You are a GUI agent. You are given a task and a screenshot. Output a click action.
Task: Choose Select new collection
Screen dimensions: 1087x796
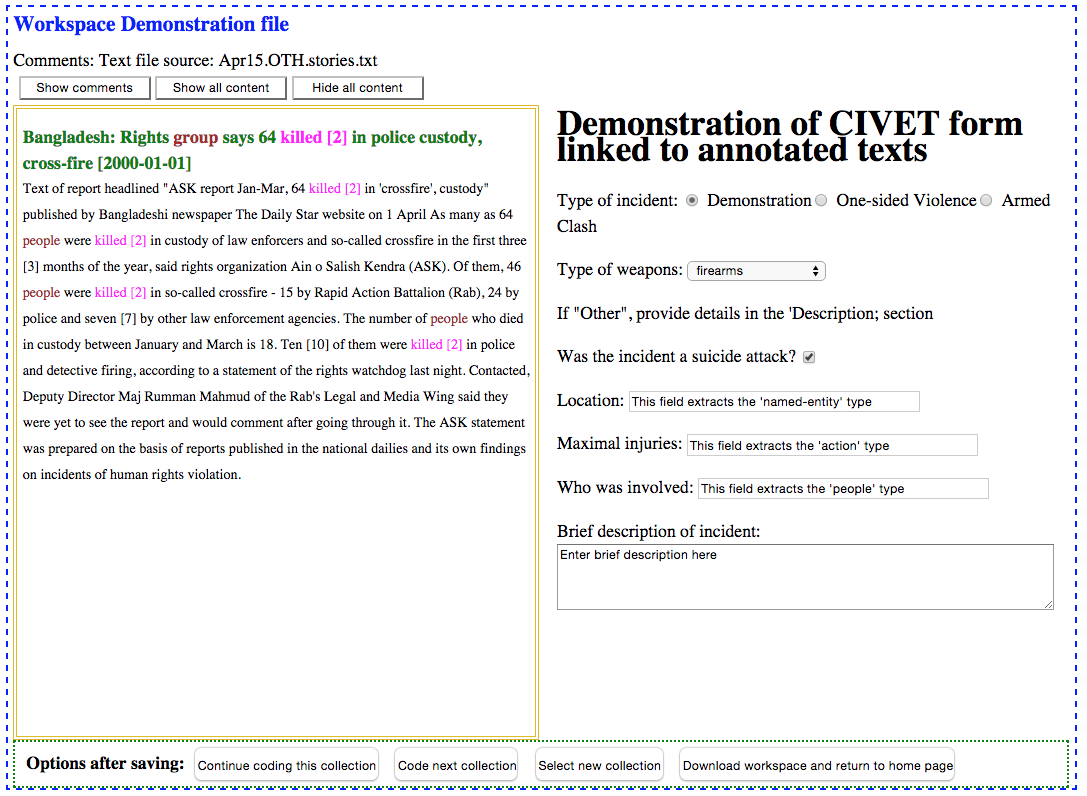599,766
